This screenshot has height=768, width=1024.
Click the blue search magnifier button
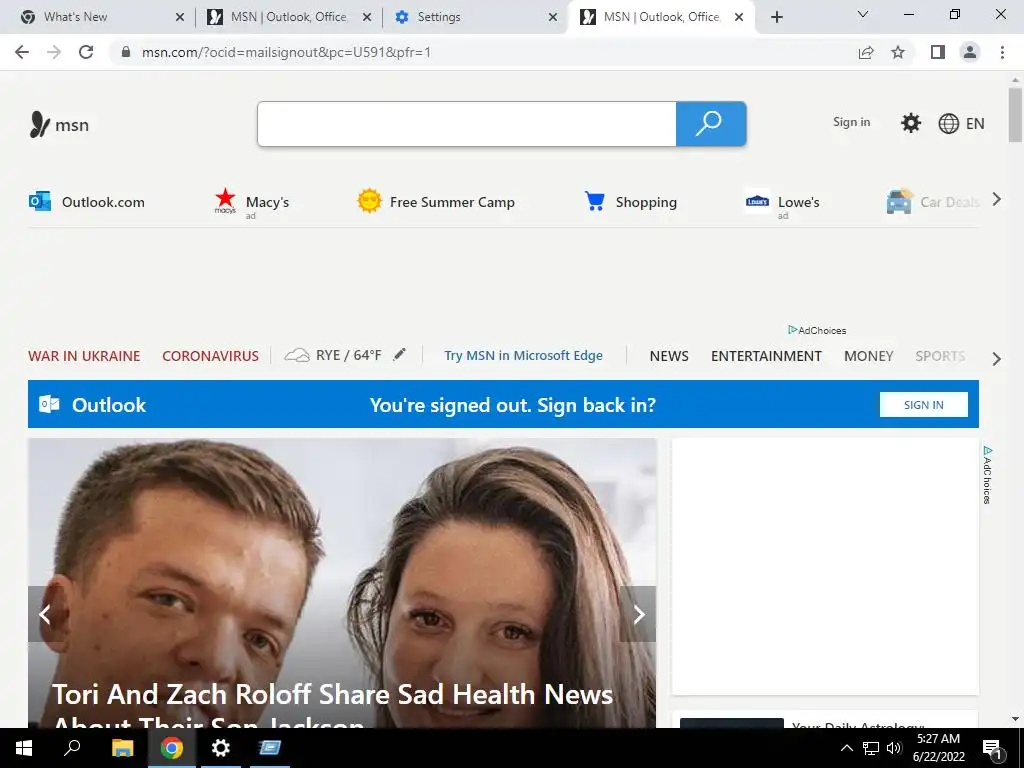point(711,123)
